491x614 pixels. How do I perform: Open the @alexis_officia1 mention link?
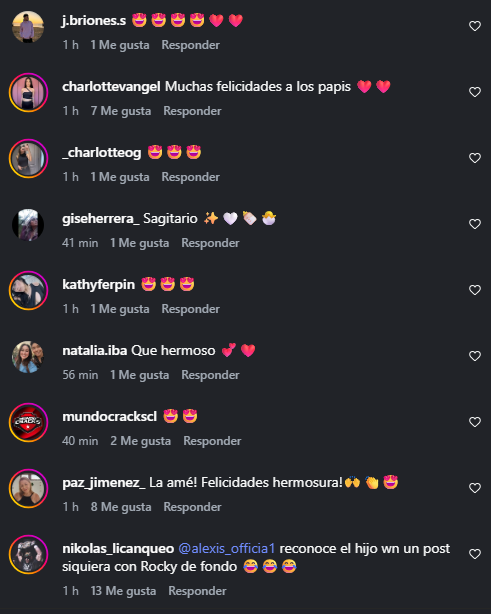227,549
